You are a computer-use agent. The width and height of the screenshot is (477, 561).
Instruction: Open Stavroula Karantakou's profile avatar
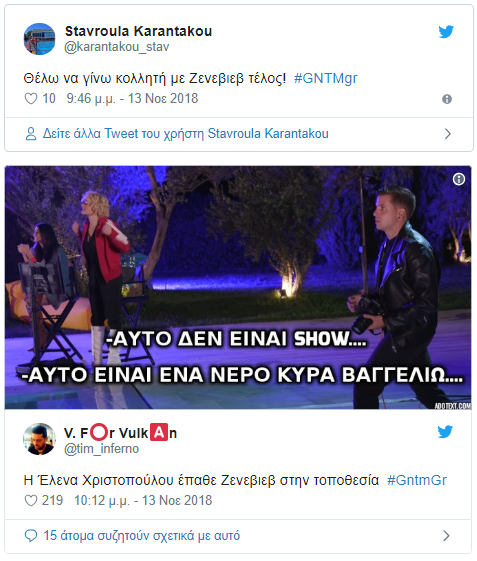tap(39, 39)
